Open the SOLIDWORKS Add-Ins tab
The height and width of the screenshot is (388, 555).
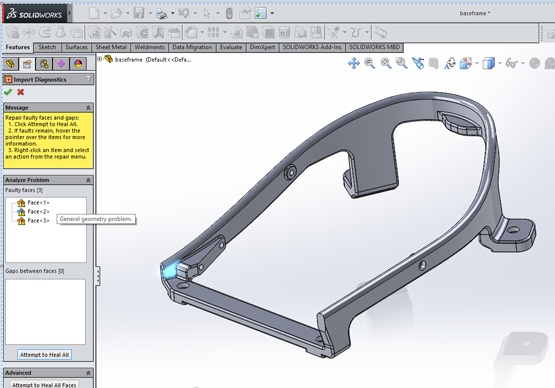click(312, 47)
